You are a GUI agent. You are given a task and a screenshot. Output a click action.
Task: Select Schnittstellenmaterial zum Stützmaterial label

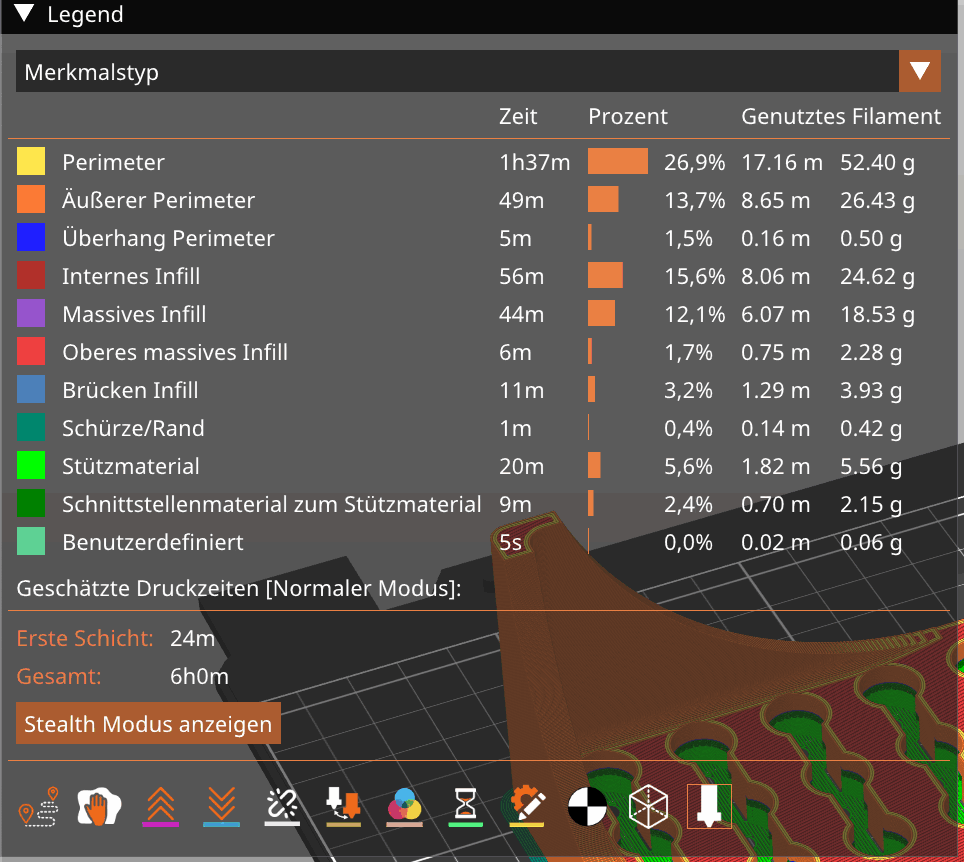pyautogui.click(x=271, y=504)
